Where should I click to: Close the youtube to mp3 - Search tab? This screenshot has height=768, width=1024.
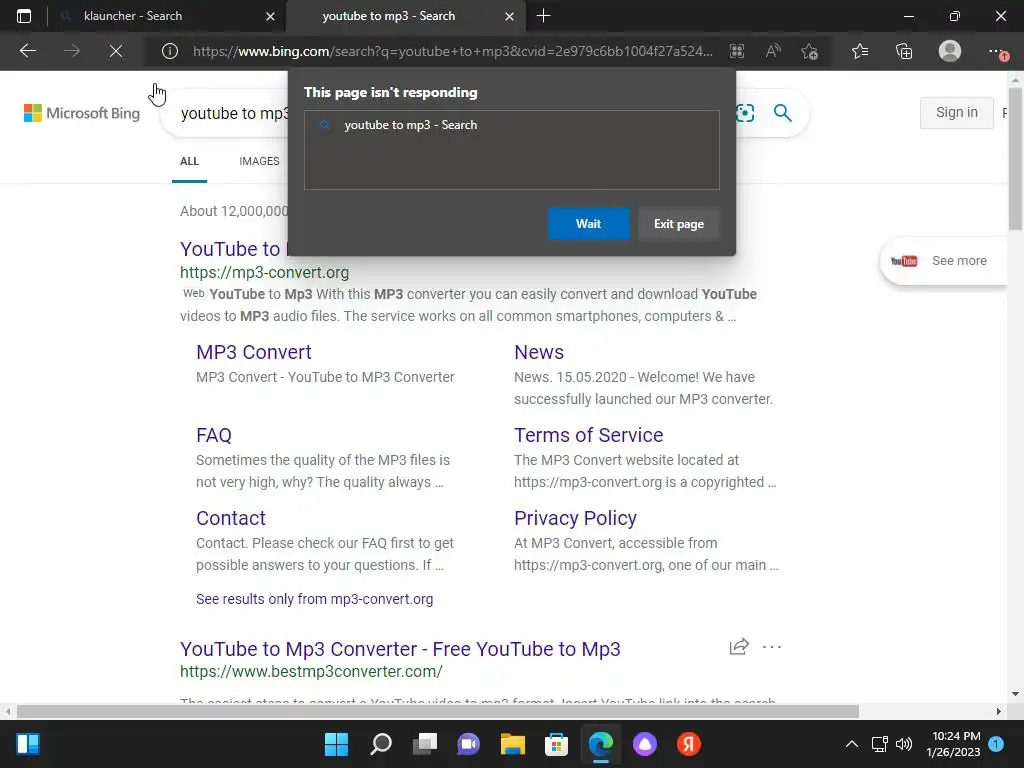tap(509, 16)
